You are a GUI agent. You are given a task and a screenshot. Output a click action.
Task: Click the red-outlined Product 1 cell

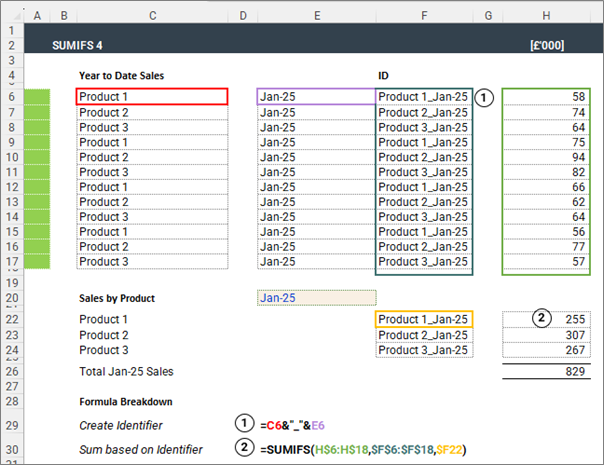coord(152,97)
